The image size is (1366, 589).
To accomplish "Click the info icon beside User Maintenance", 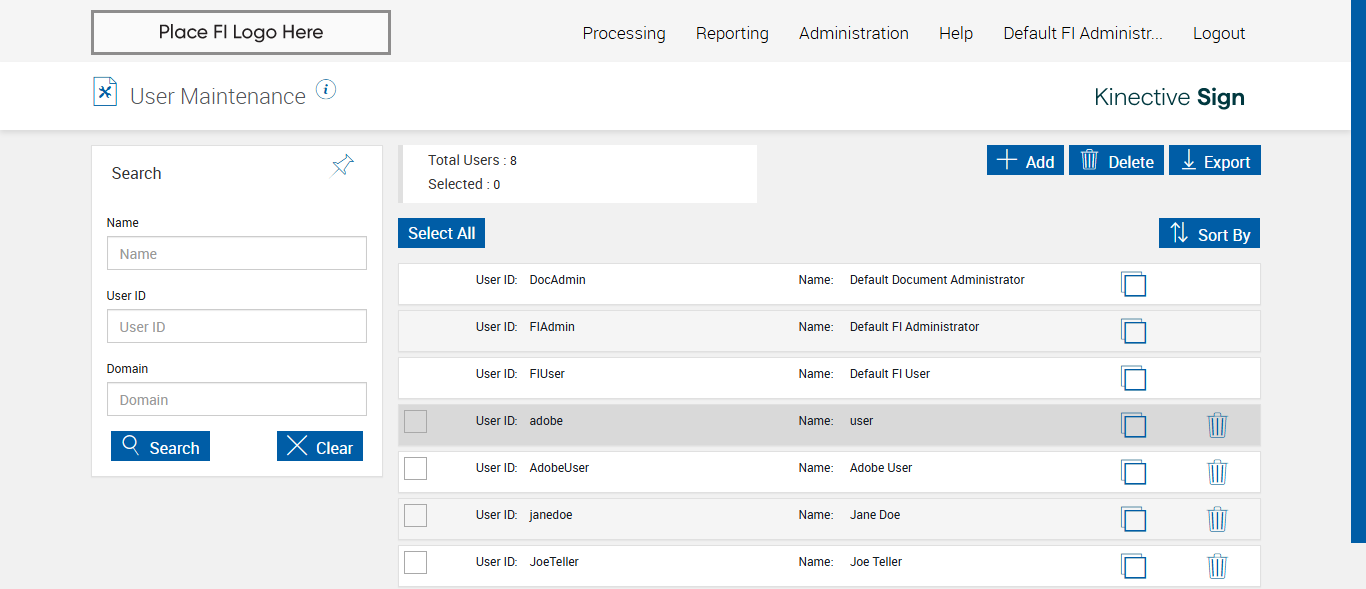I will (326, 90).
